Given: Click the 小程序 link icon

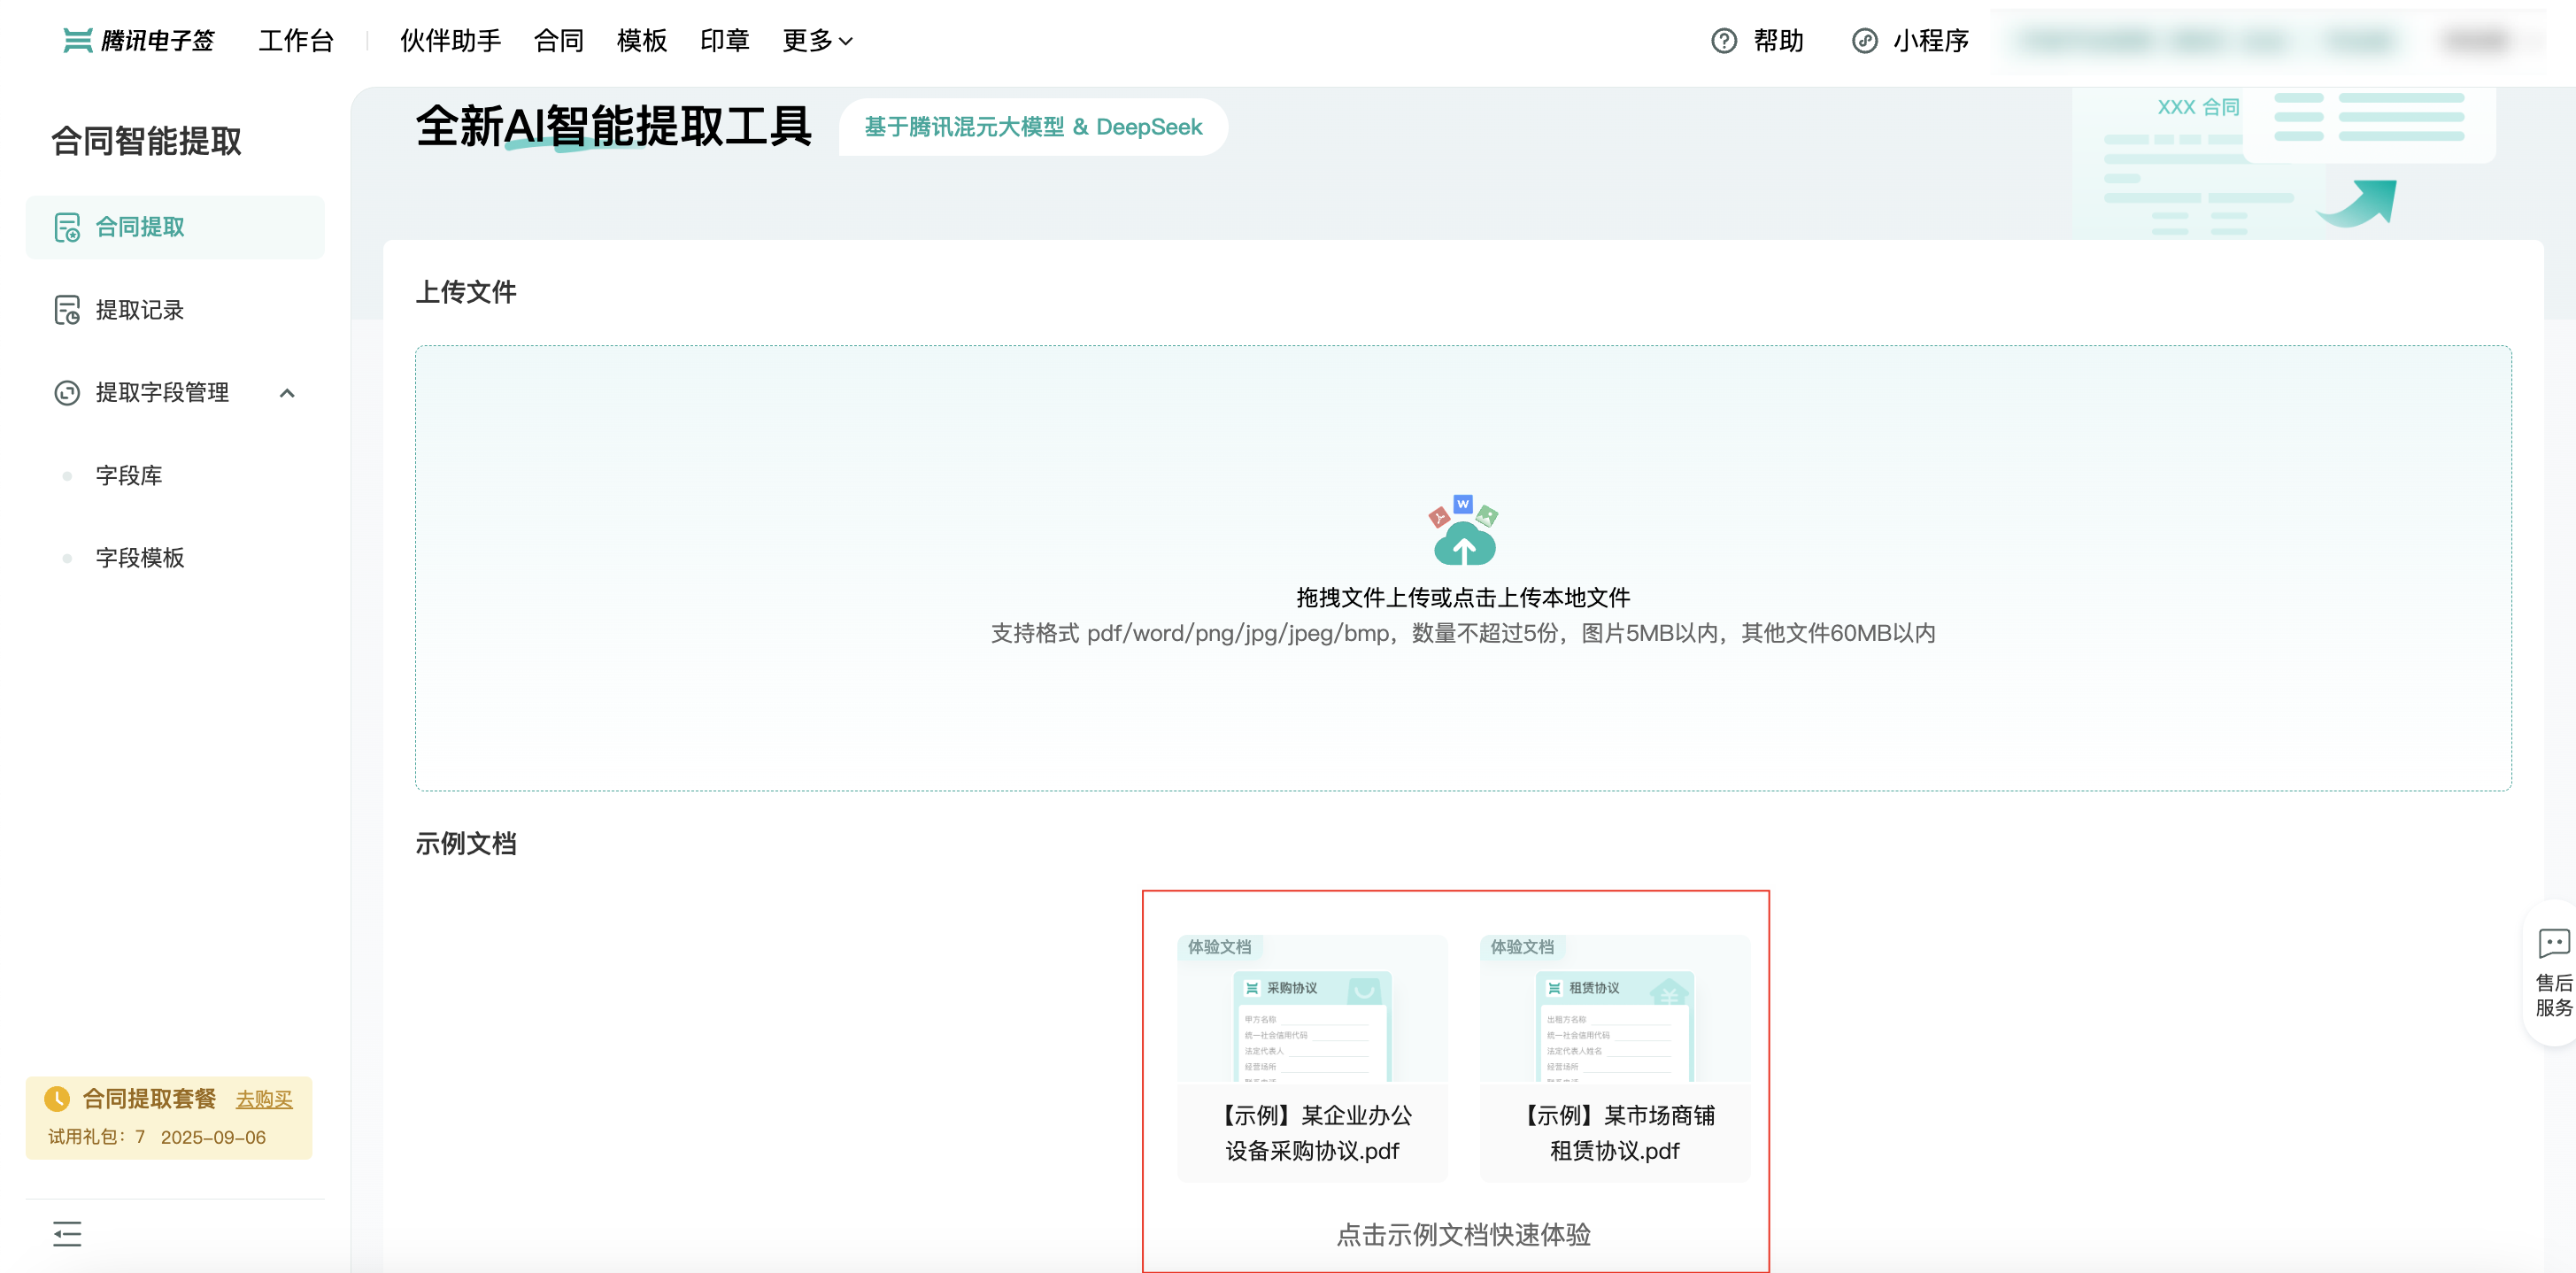Looking at the screenshot, I should coord(1864,41).
